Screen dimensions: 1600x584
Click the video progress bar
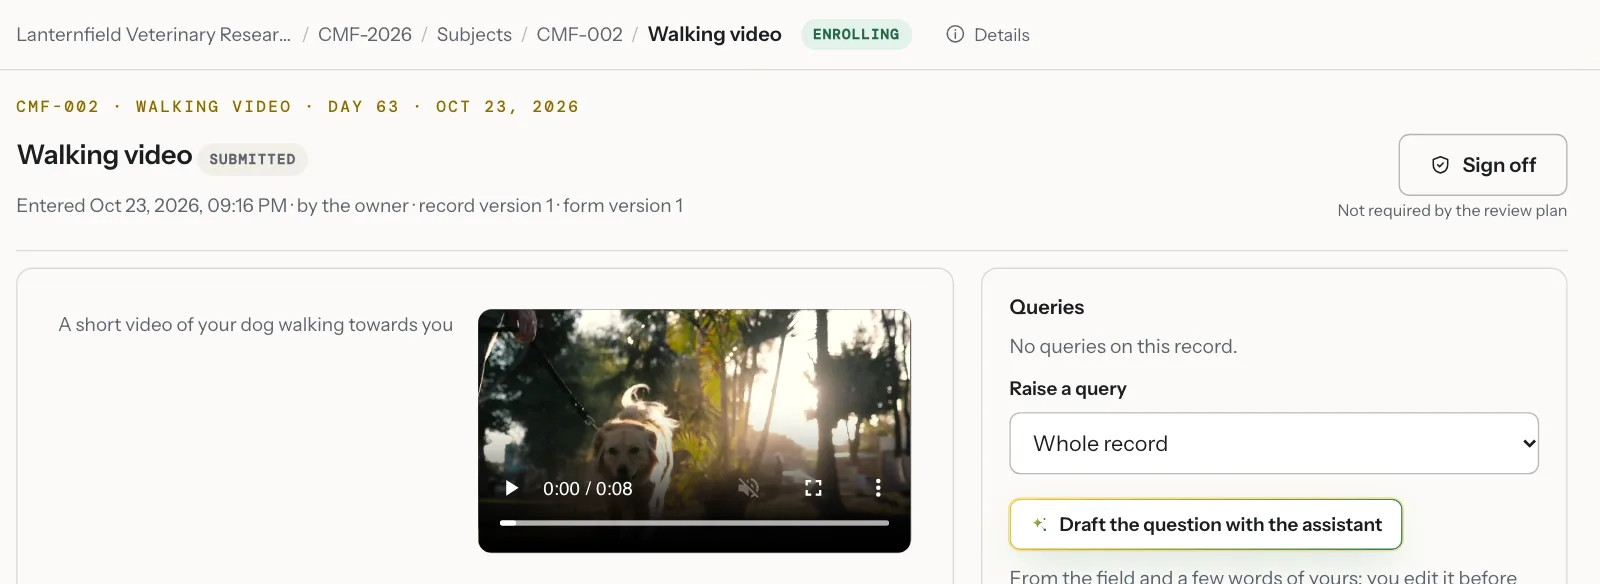[x=694, y=522]
